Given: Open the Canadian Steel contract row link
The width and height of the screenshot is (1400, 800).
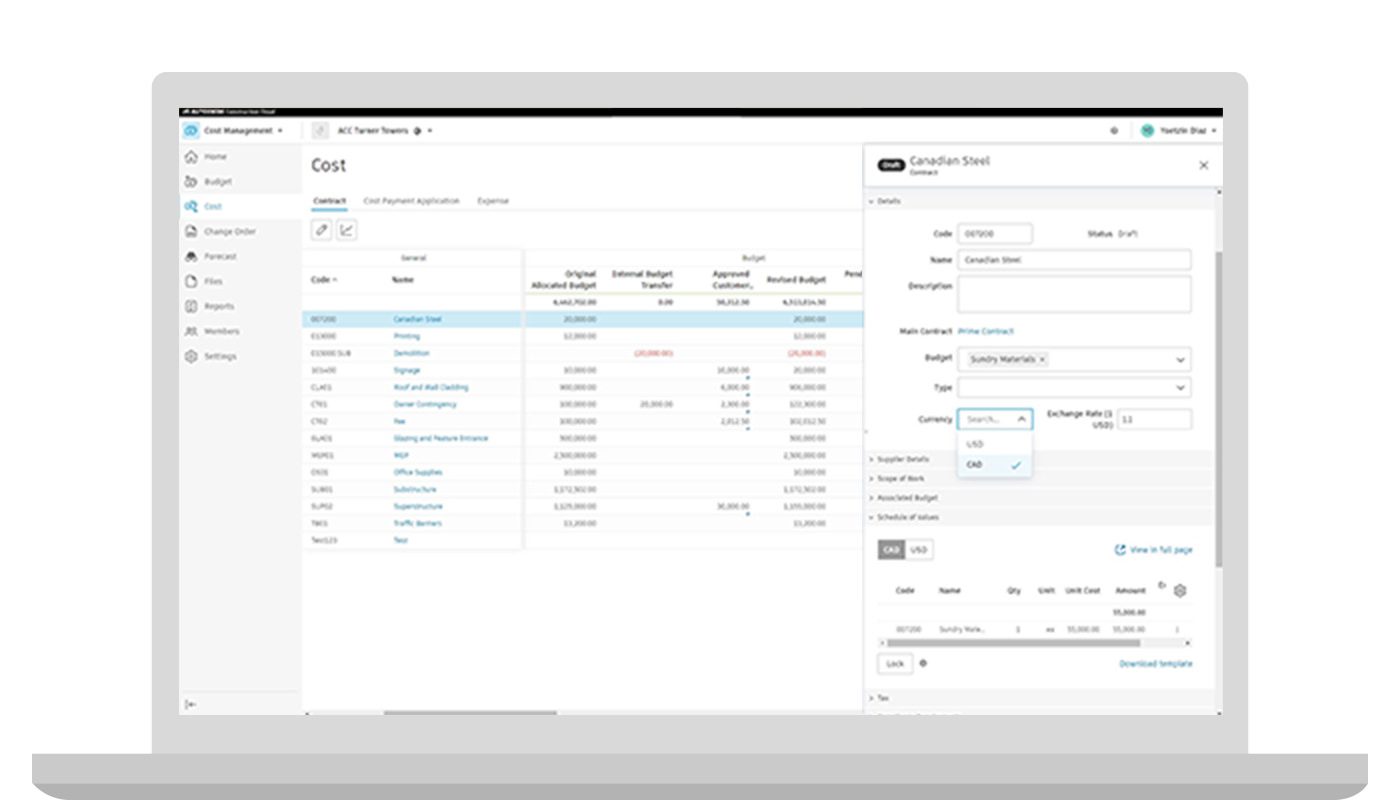Looking at the screenshot, I should pyautogui.click(x=417, y=320).
